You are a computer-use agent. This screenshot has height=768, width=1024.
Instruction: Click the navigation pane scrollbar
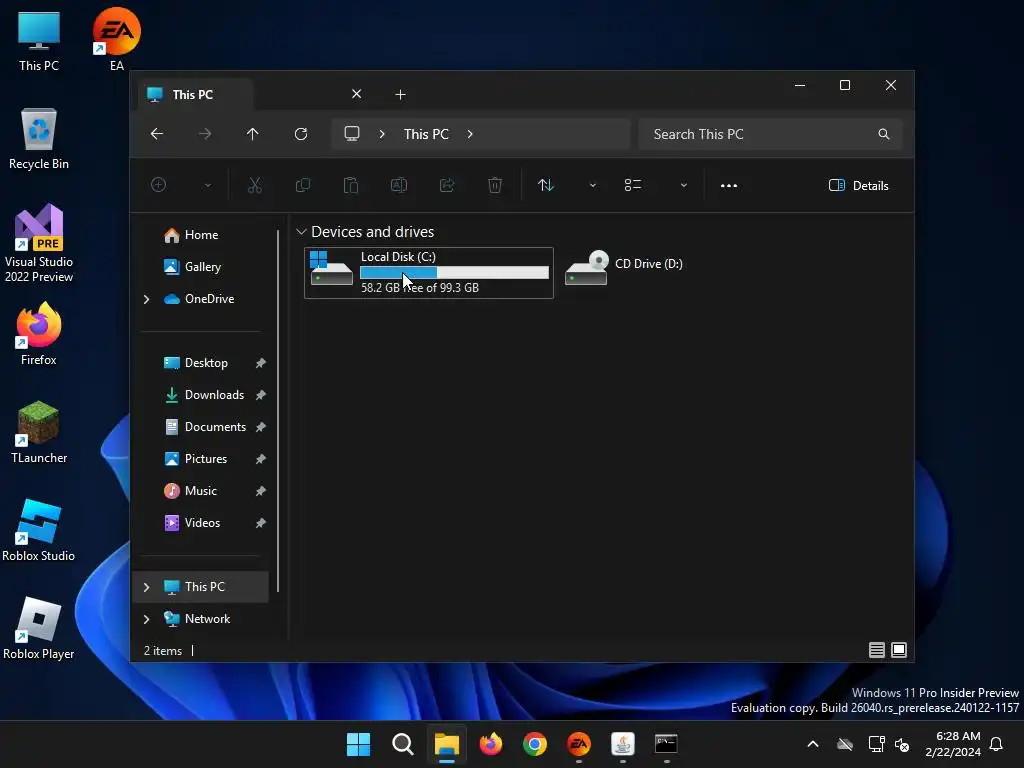278,410
